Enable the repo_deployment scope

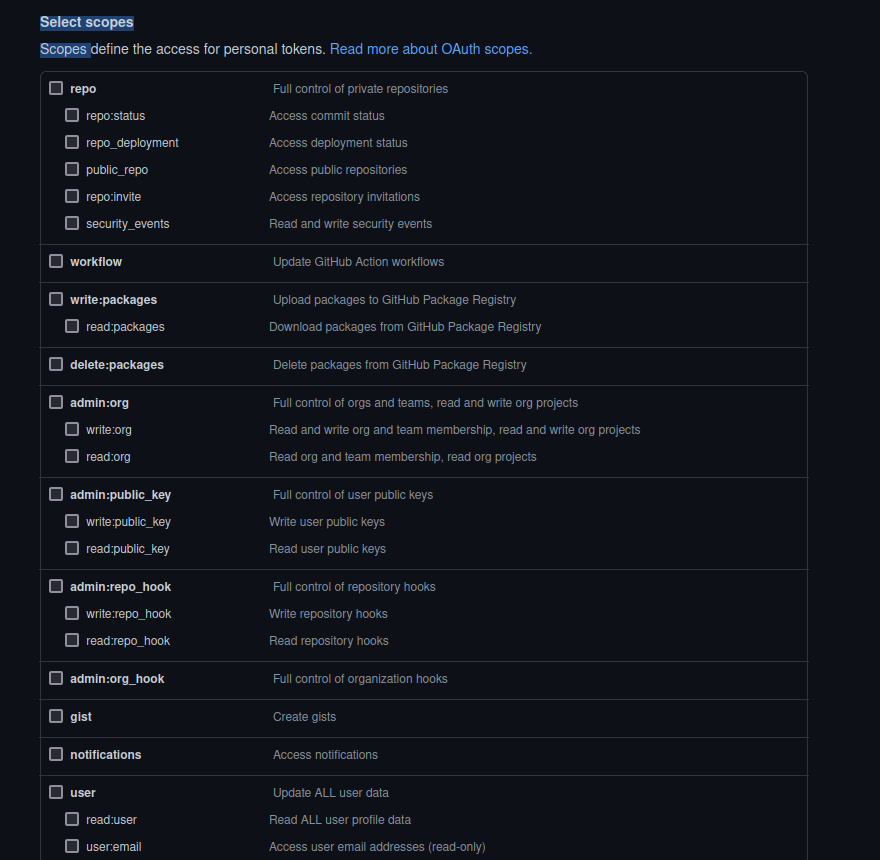(x=71, y=141)
